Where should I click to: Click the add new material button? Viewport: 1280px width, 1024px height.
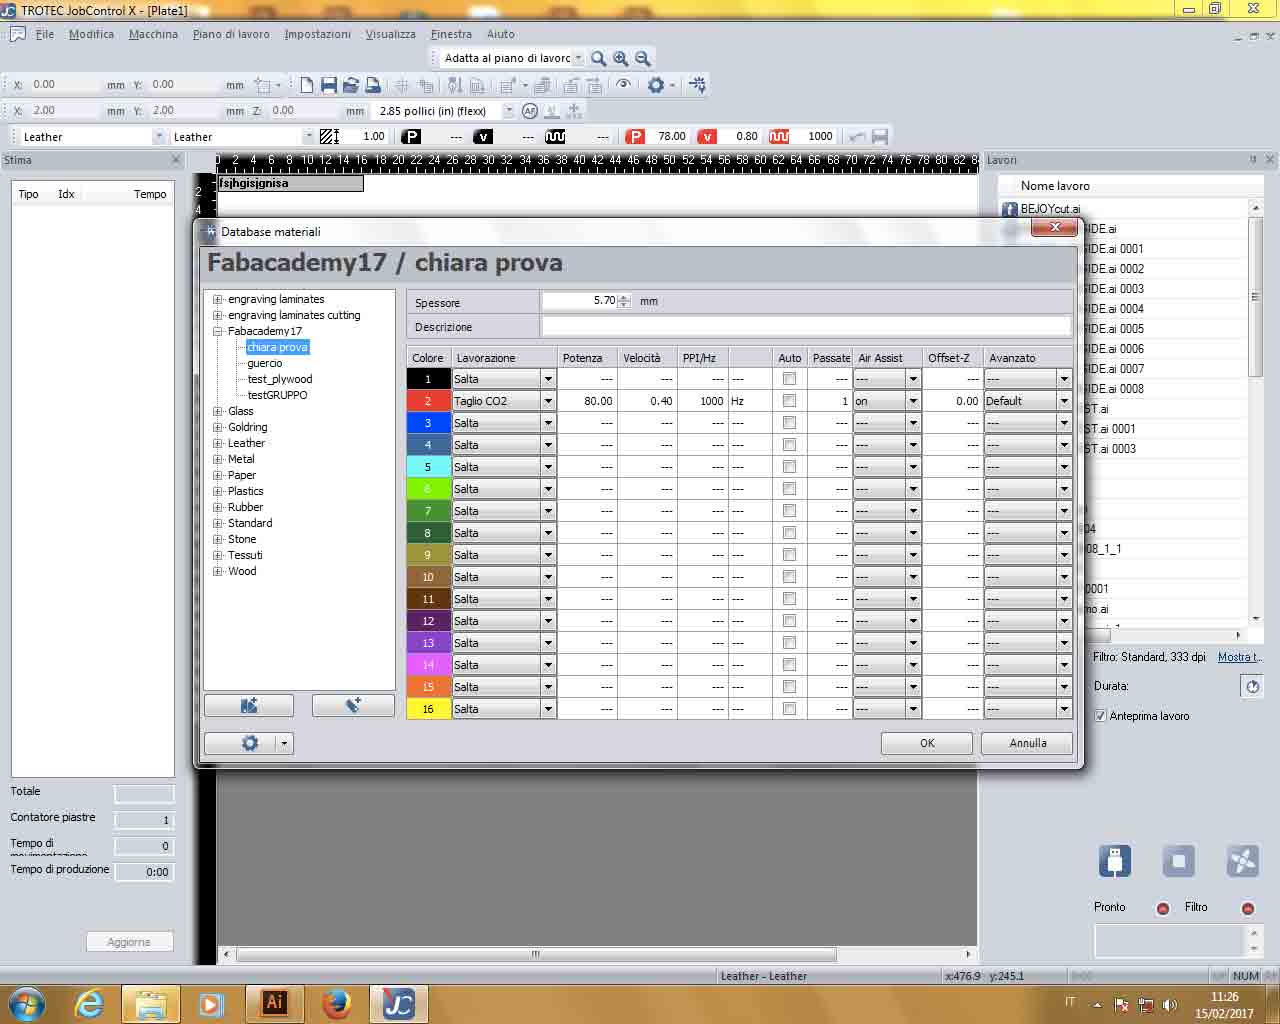353,705
